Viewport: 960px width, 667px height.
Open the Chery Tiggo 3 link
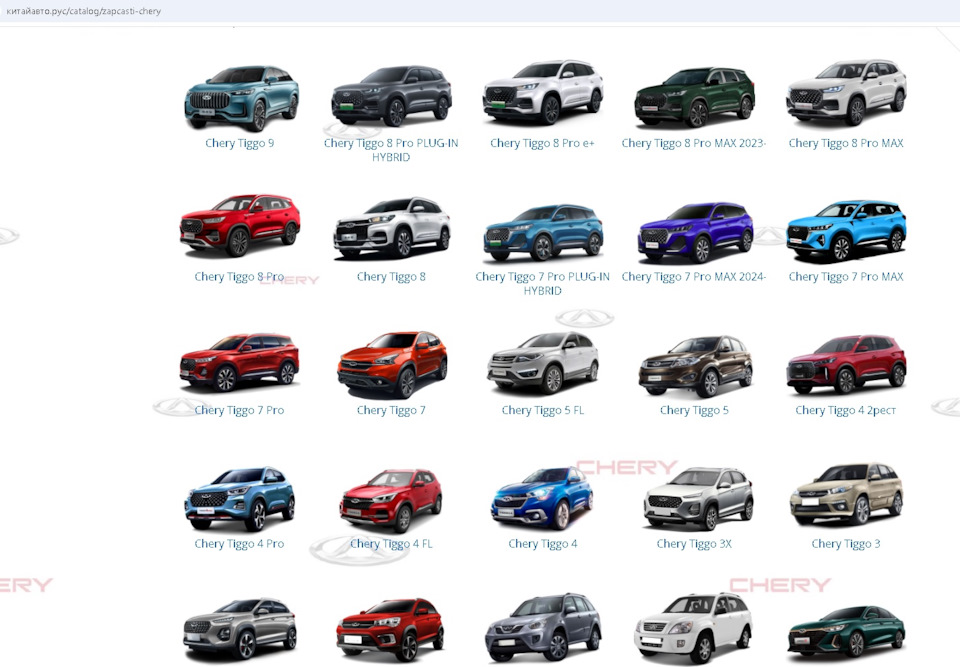(846, 544)
